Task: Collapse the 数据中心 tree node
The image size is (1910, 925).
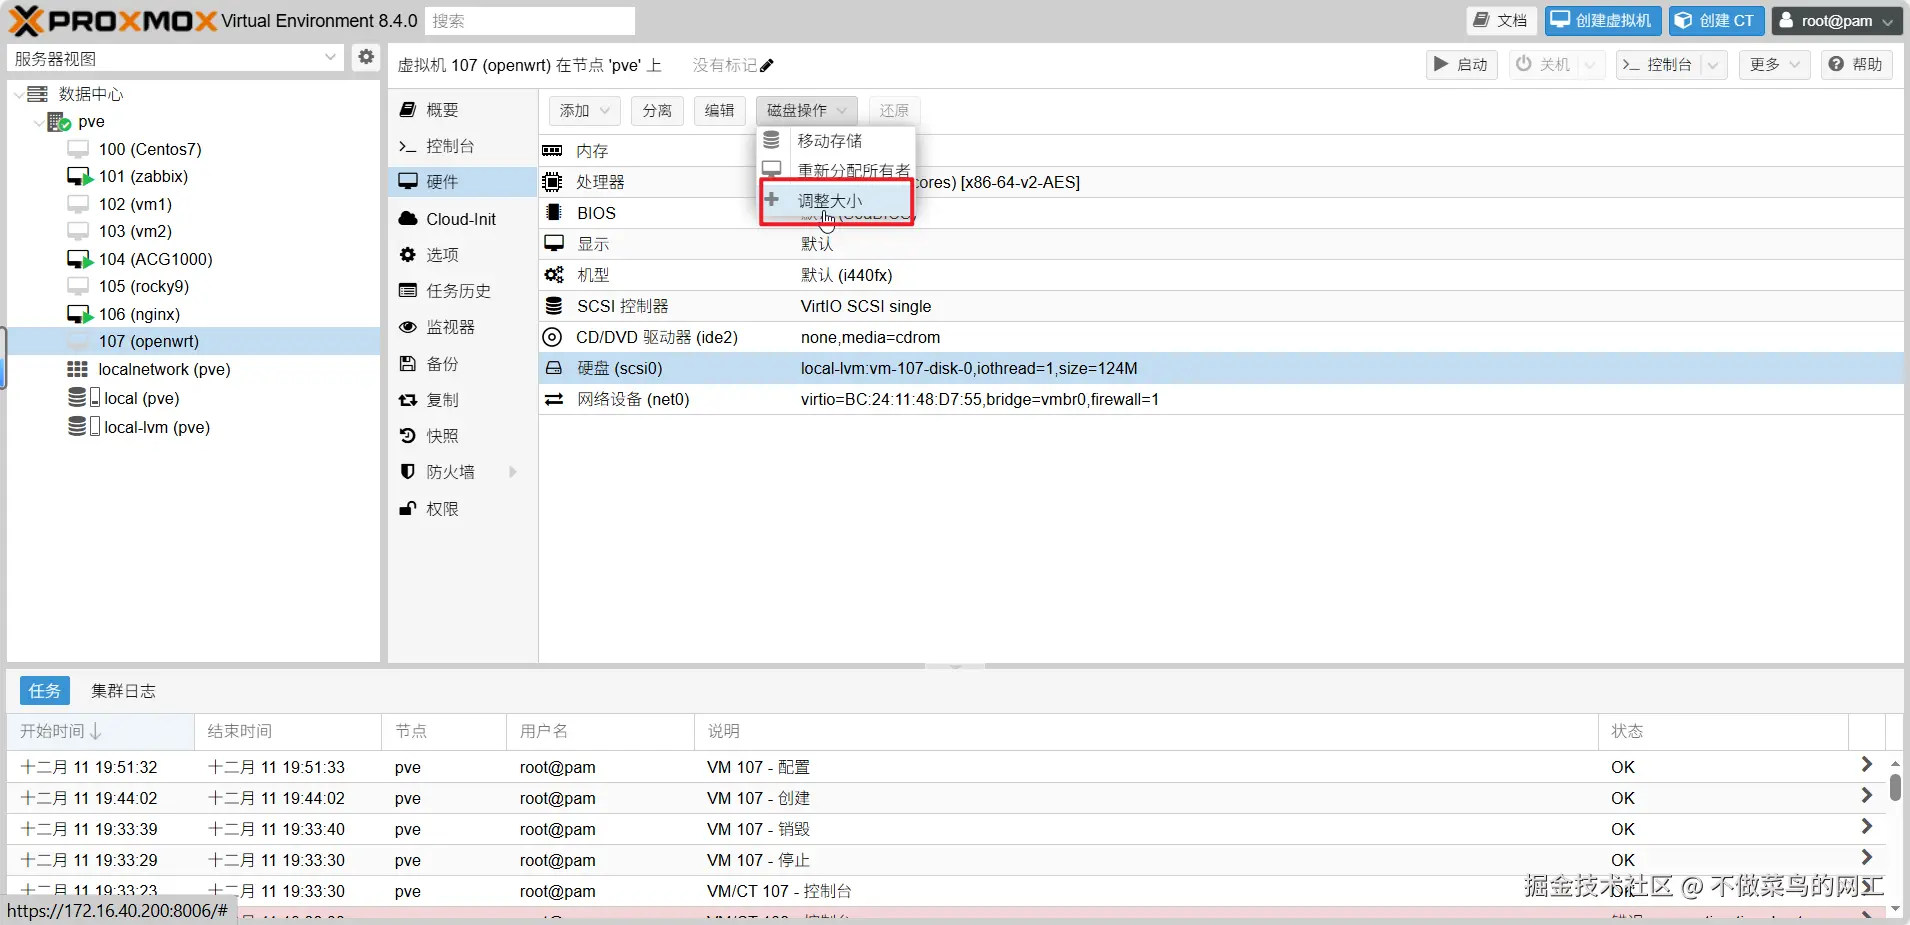Action: (x=18, y=94)
